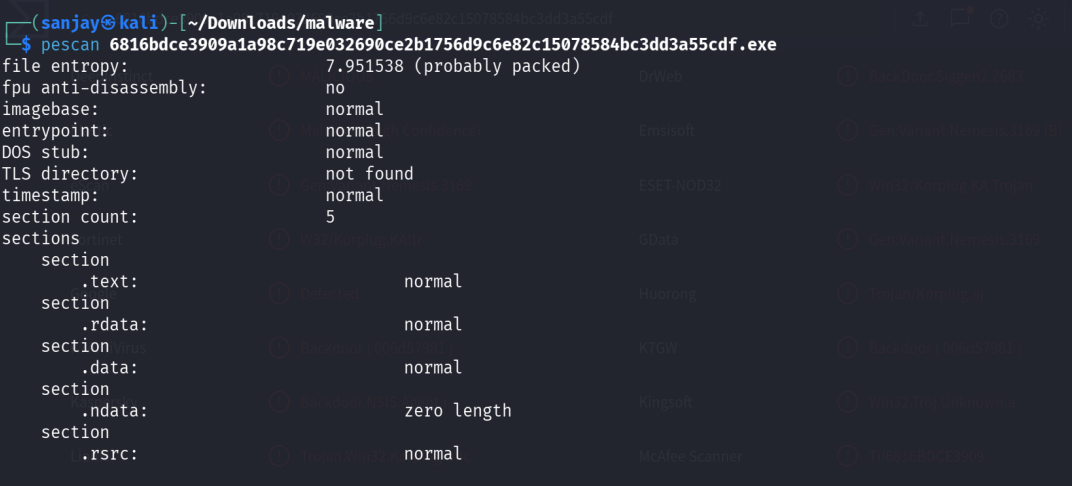The height and width of the screenshot is (486, 1072).
Task: Click warning icon beside ESET-NOD32 Korplug result
Action: pyautogui.click(x=848, y=185)
